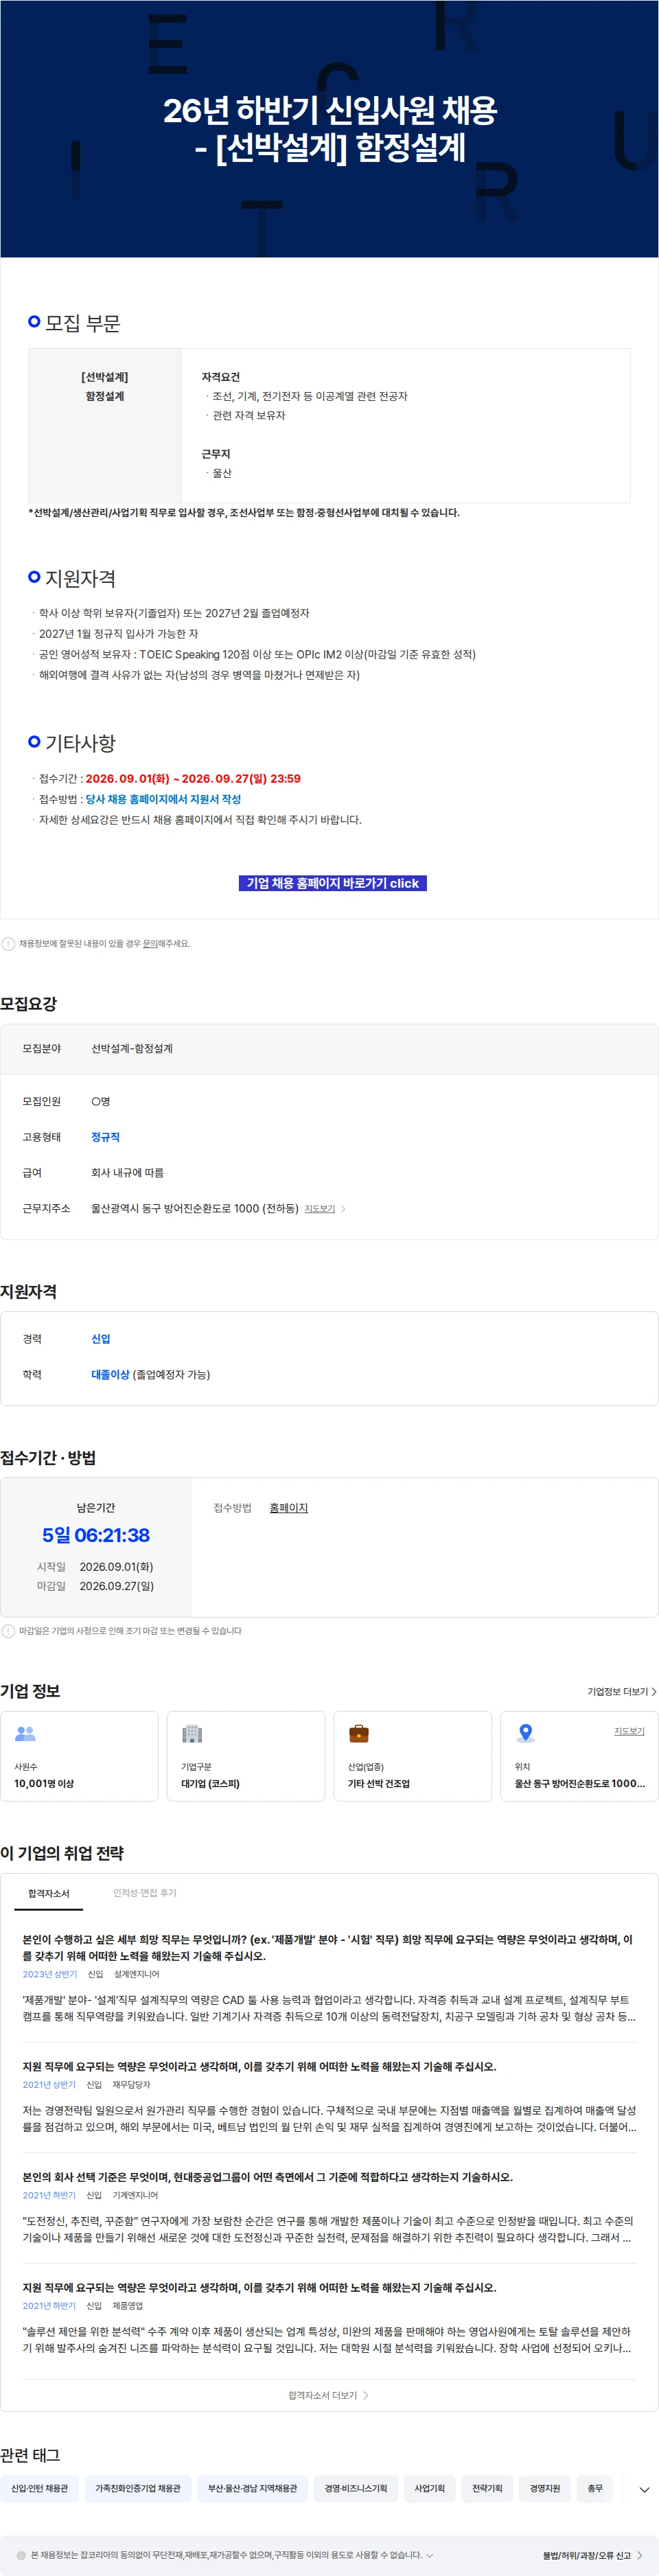Select the 합격자소서 tab
The height and width of the screenshot is (2576, 659).
(49, 1893)
